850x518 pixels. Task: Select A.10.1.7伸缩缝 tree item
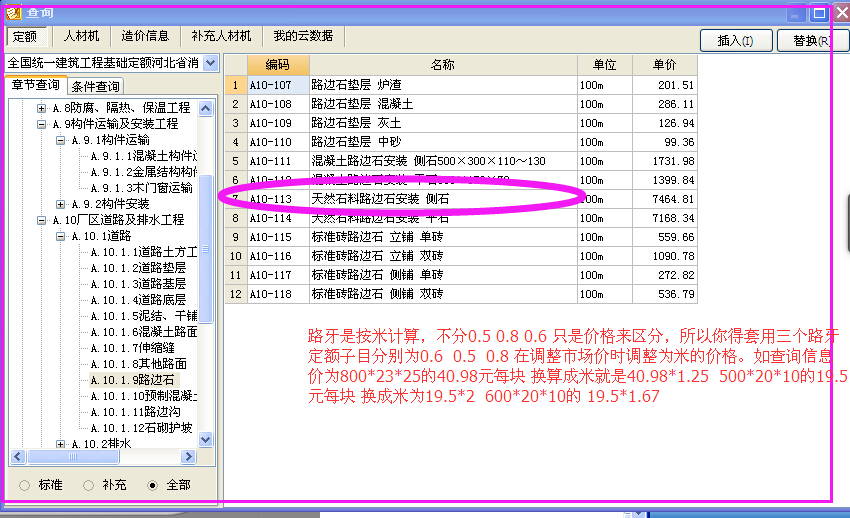tap(132, 348)
